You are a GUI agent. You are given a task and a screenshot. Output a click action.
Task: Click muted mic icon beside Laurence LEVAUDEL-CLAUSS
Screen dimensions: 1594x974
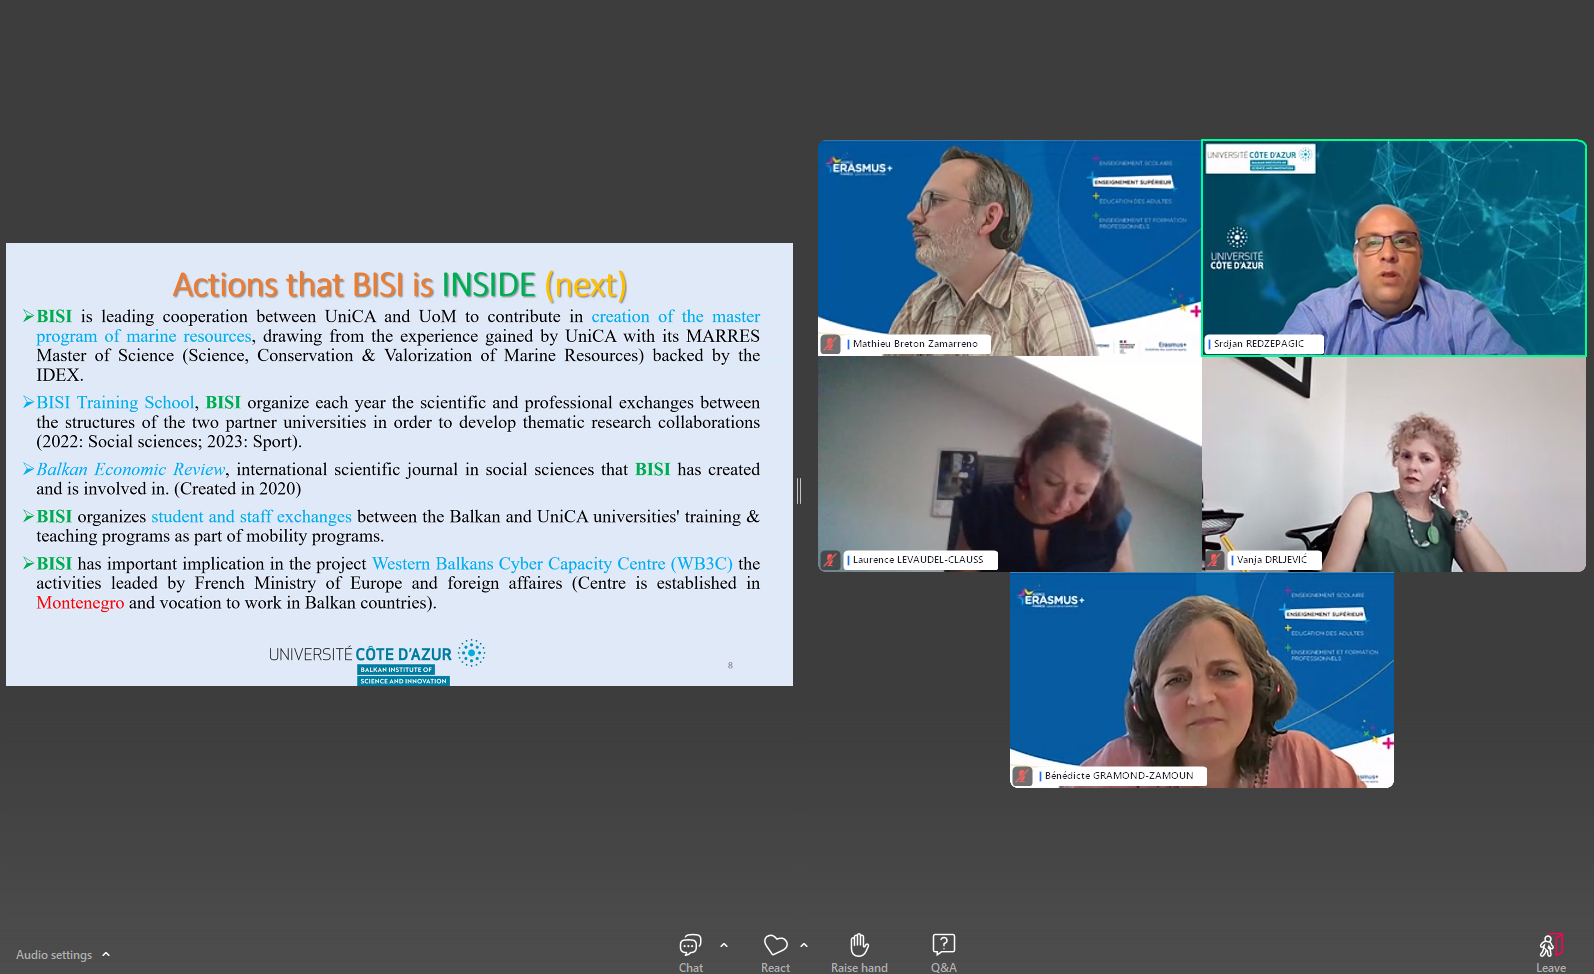pos(830,560)
